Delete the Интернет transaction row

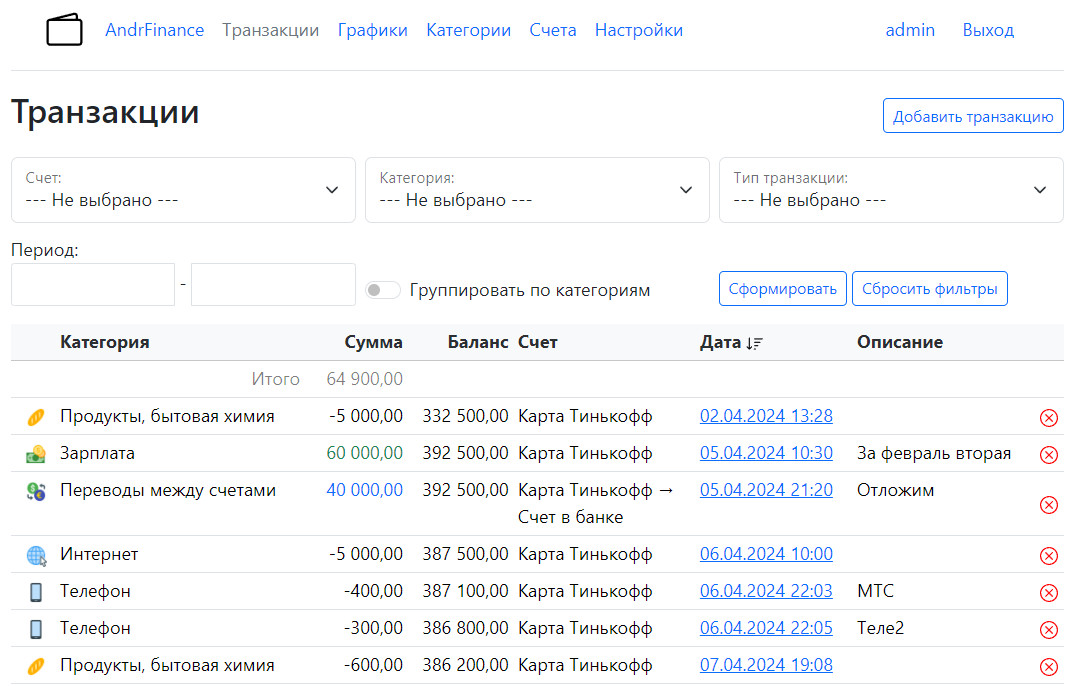click(x=1048, y=555)
